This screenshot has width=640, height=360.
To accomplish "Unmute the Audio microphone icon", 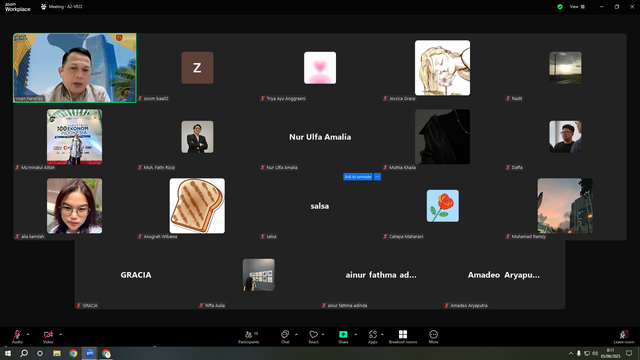I will tap(17, 336).
